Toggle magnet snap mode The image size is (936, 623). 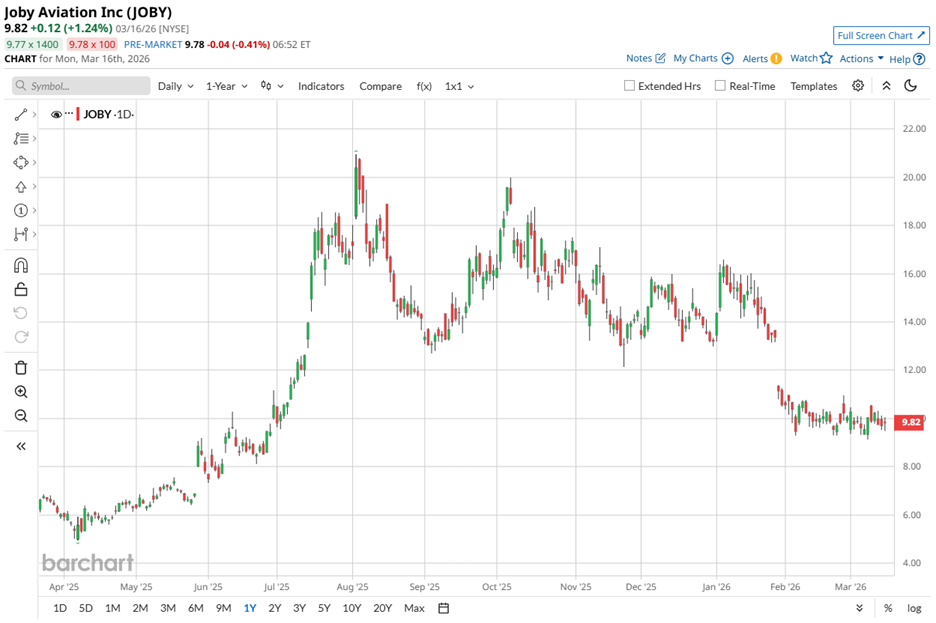[21, 266]
